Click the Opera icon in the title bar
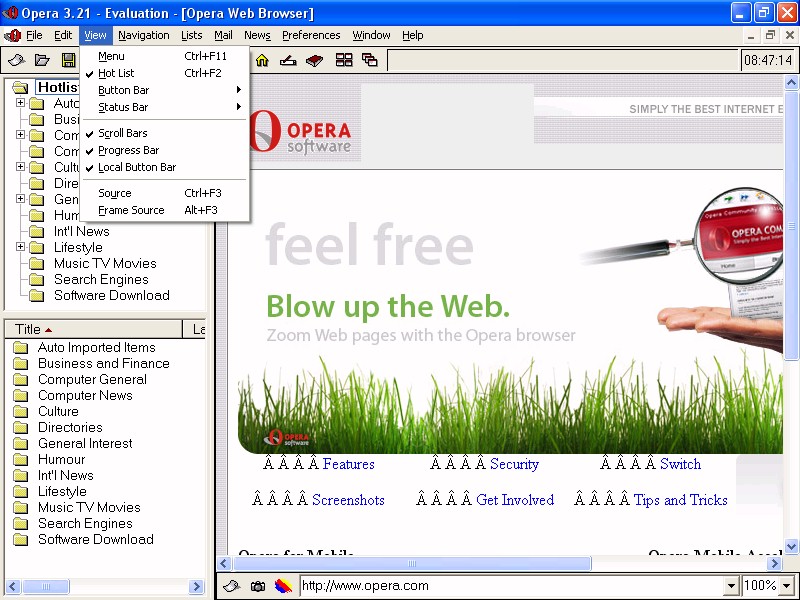The height and width of the screenshot is (600, 800). tap(10, 12)
